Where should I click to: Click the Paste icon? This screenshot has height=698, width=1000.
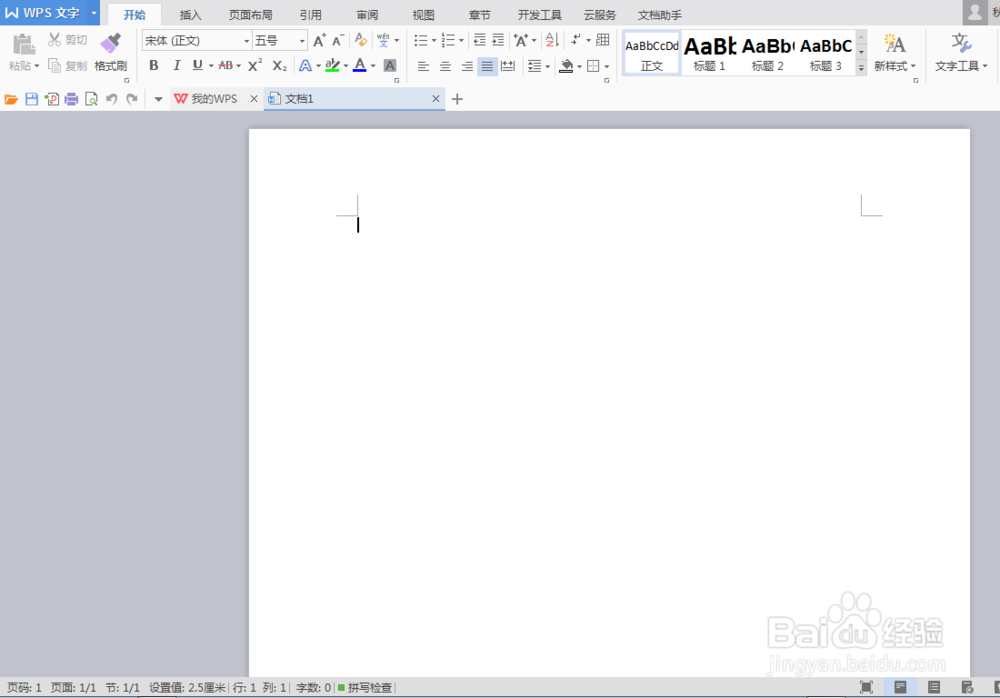coord(23,45)
